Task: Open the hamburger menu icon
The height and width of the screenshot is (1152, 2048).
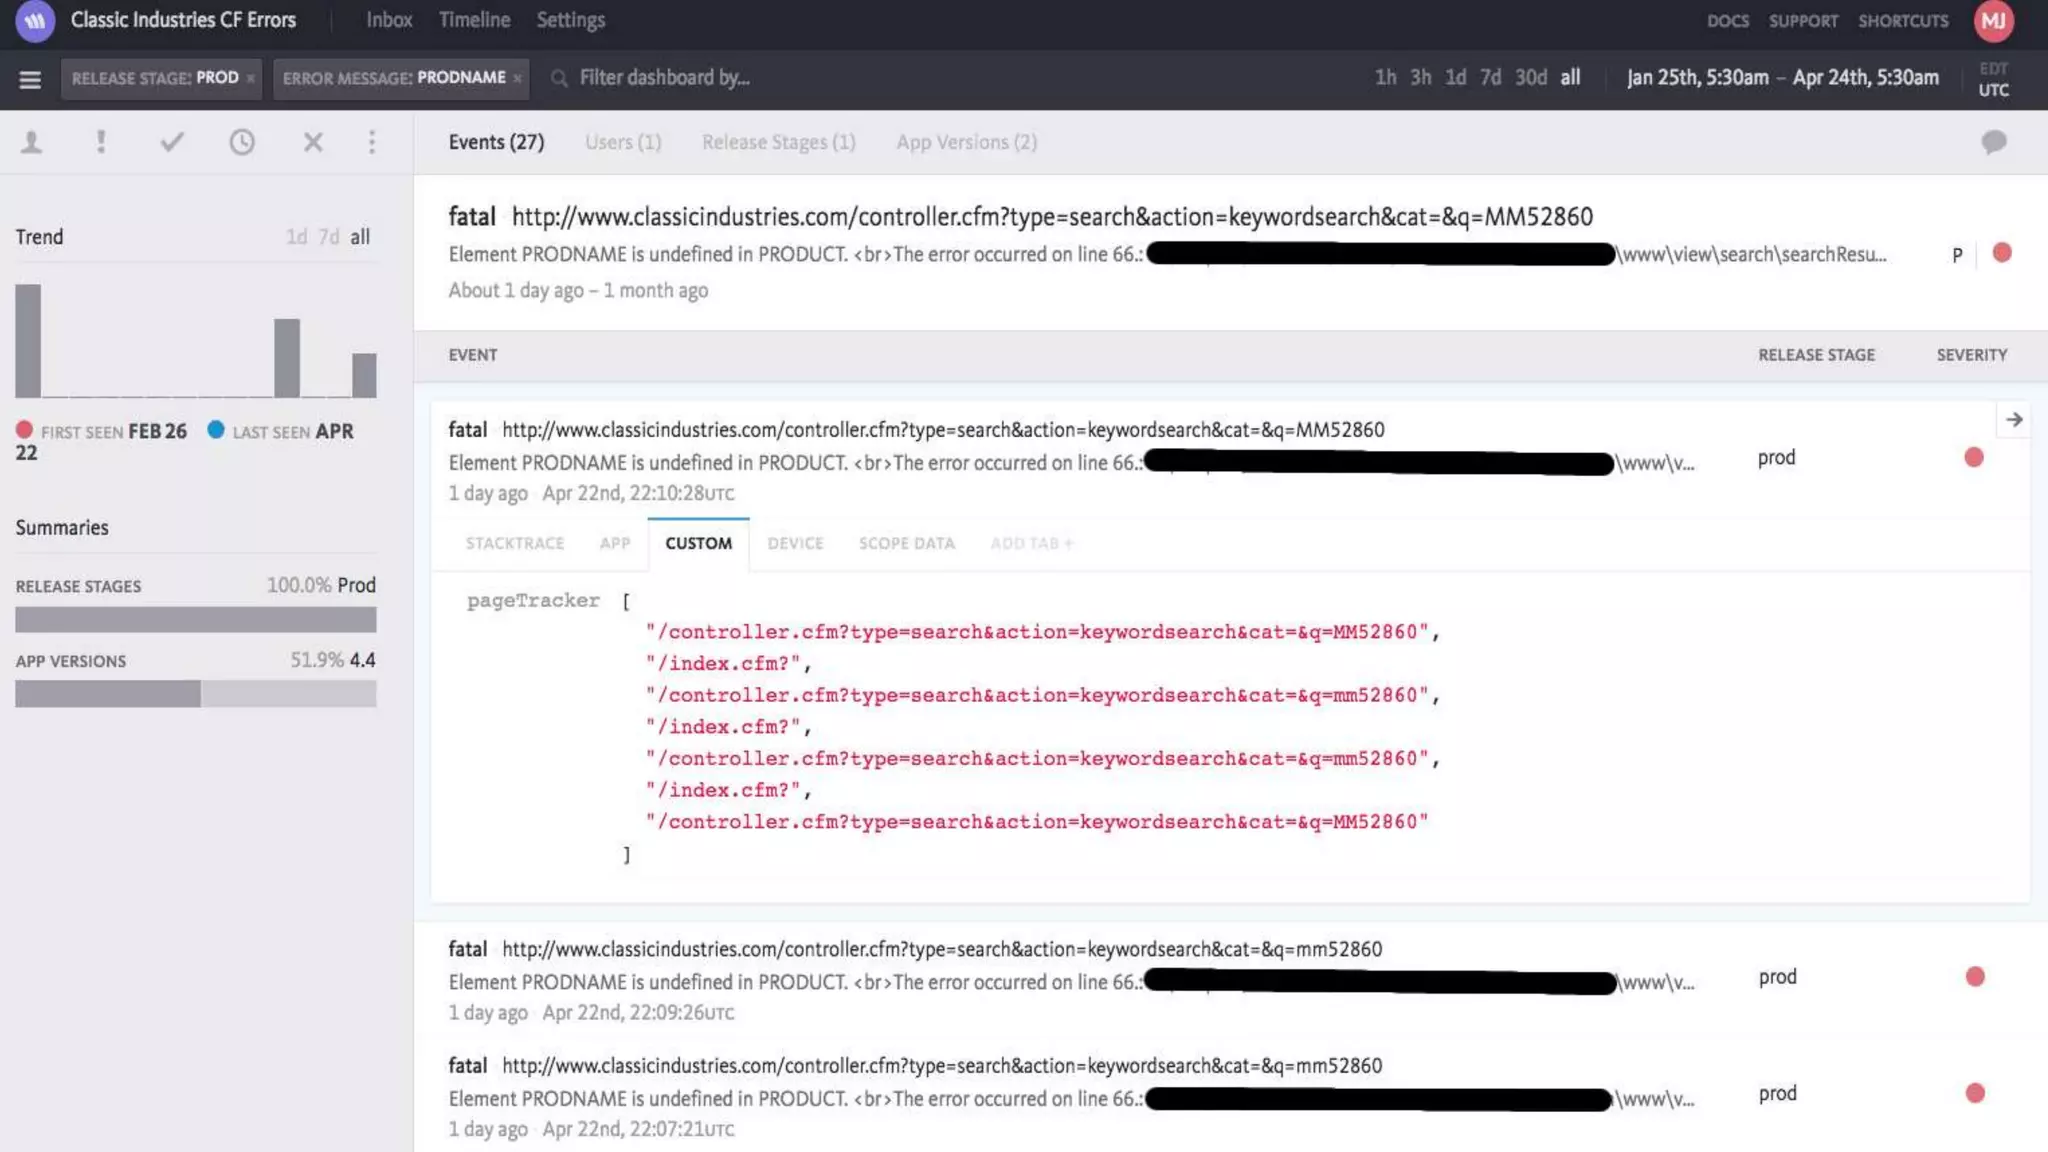Action: pyautogui.click(x=30, y=79)
